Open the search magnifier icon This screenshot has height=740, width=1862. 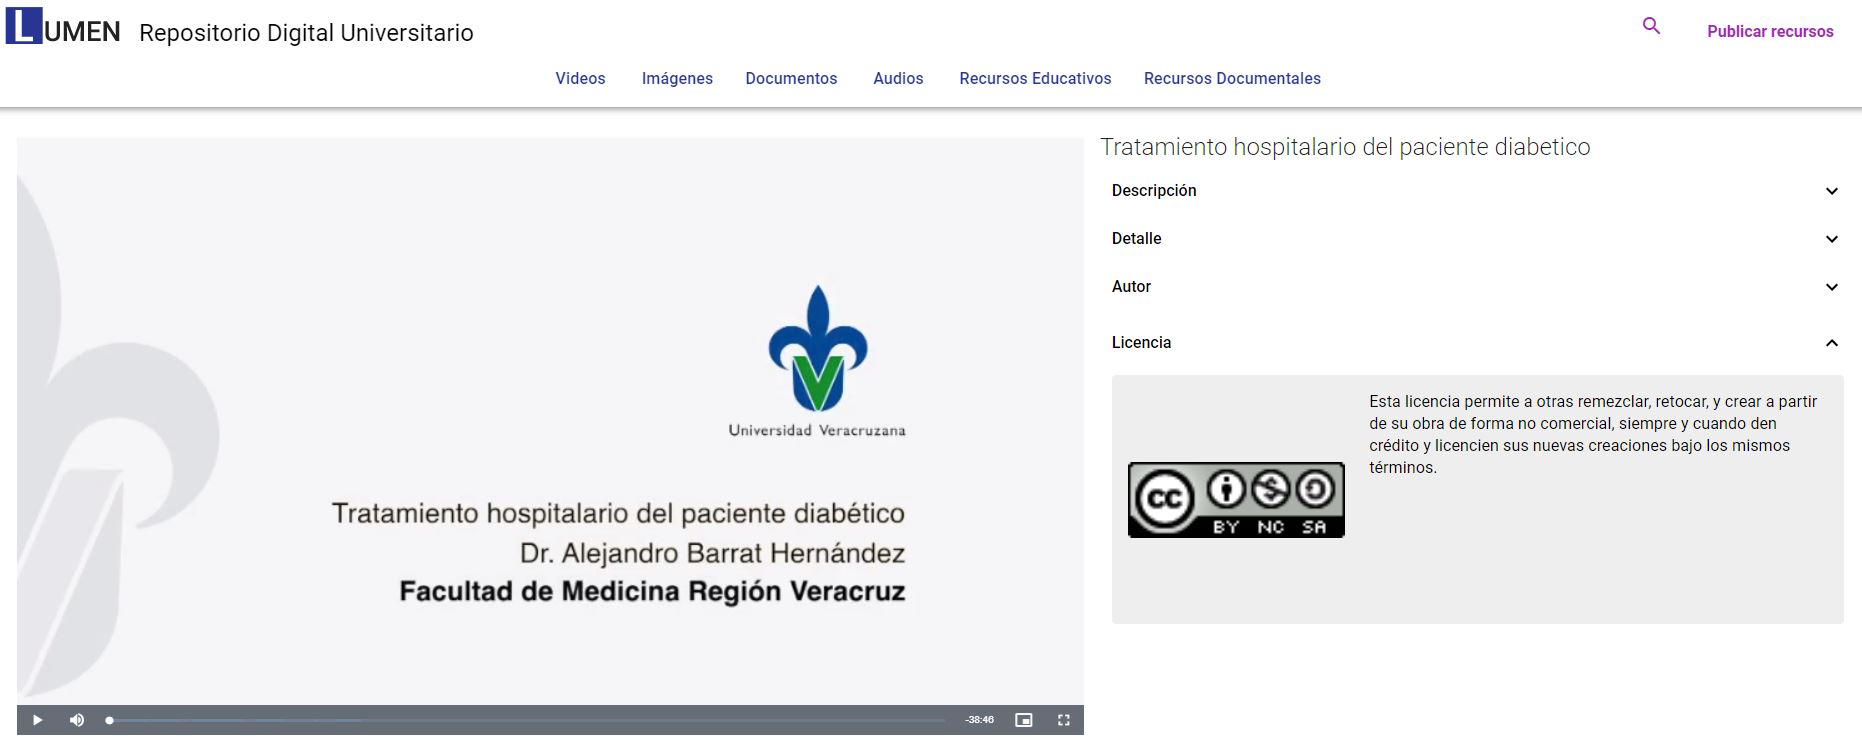pyautogui.click(x=1651, y=26)
